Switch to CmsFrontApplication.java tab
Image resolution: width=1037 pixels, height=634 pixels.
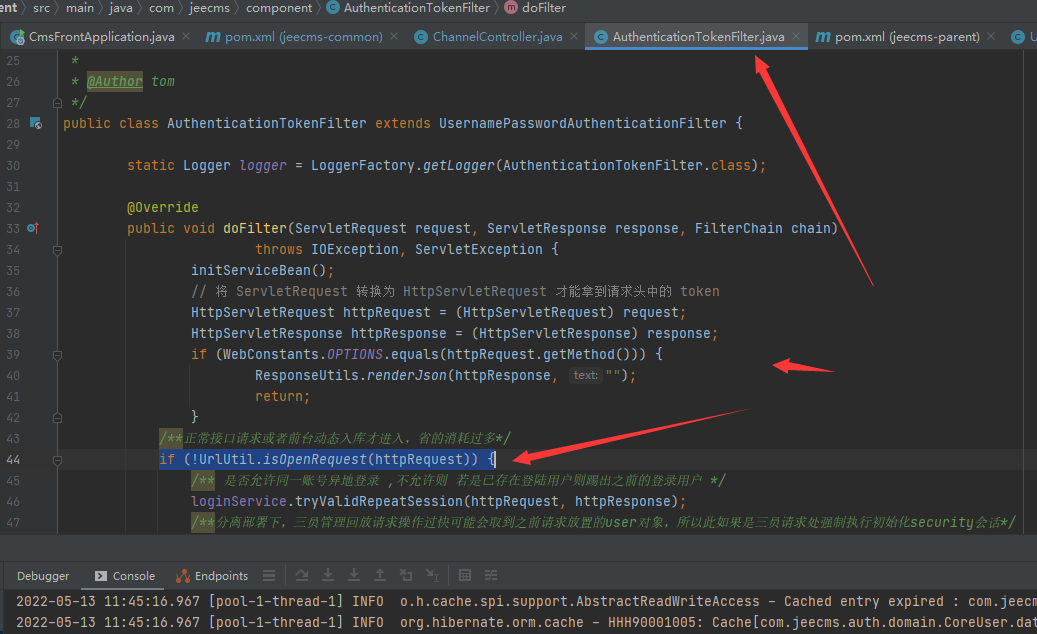(x=101, y=36)
